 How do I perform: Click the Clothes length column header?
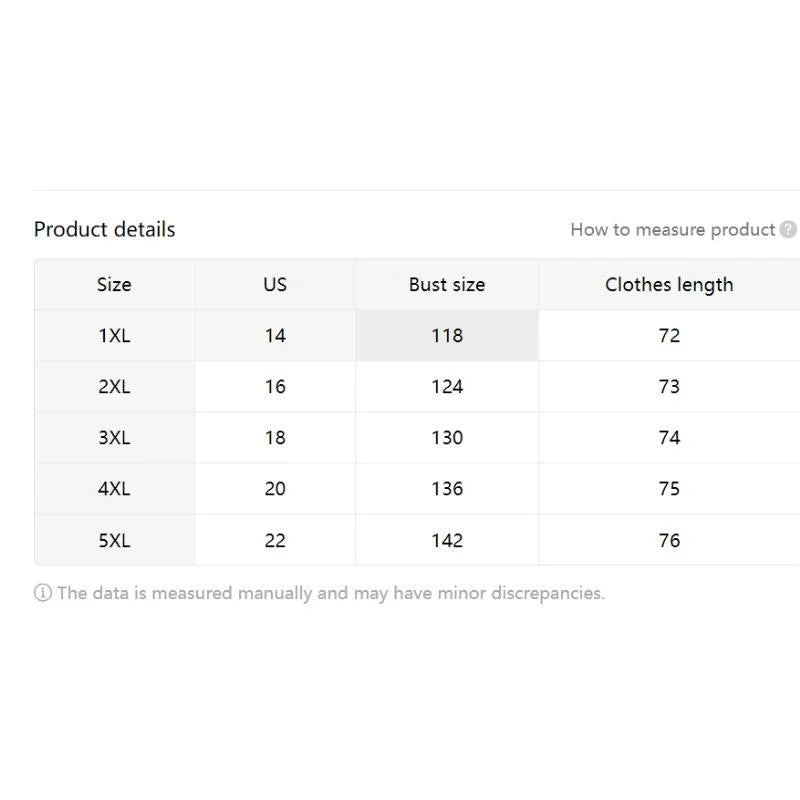(x=669, y=285)
